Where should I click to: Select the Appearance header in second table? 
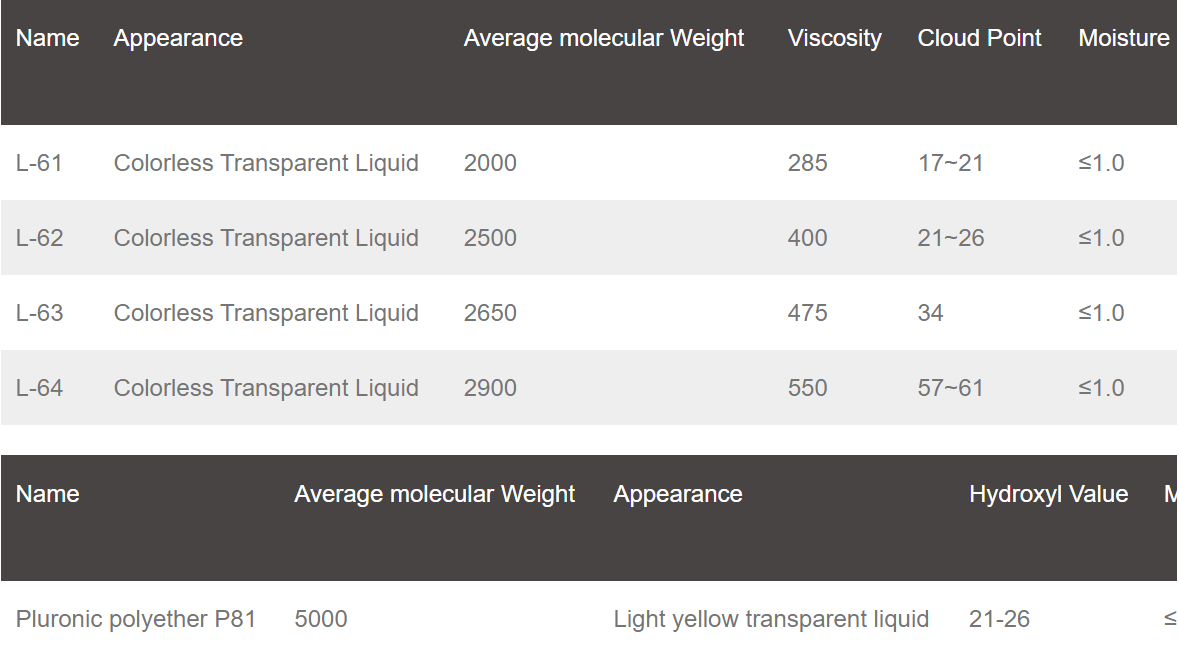[x=678, y=494]
